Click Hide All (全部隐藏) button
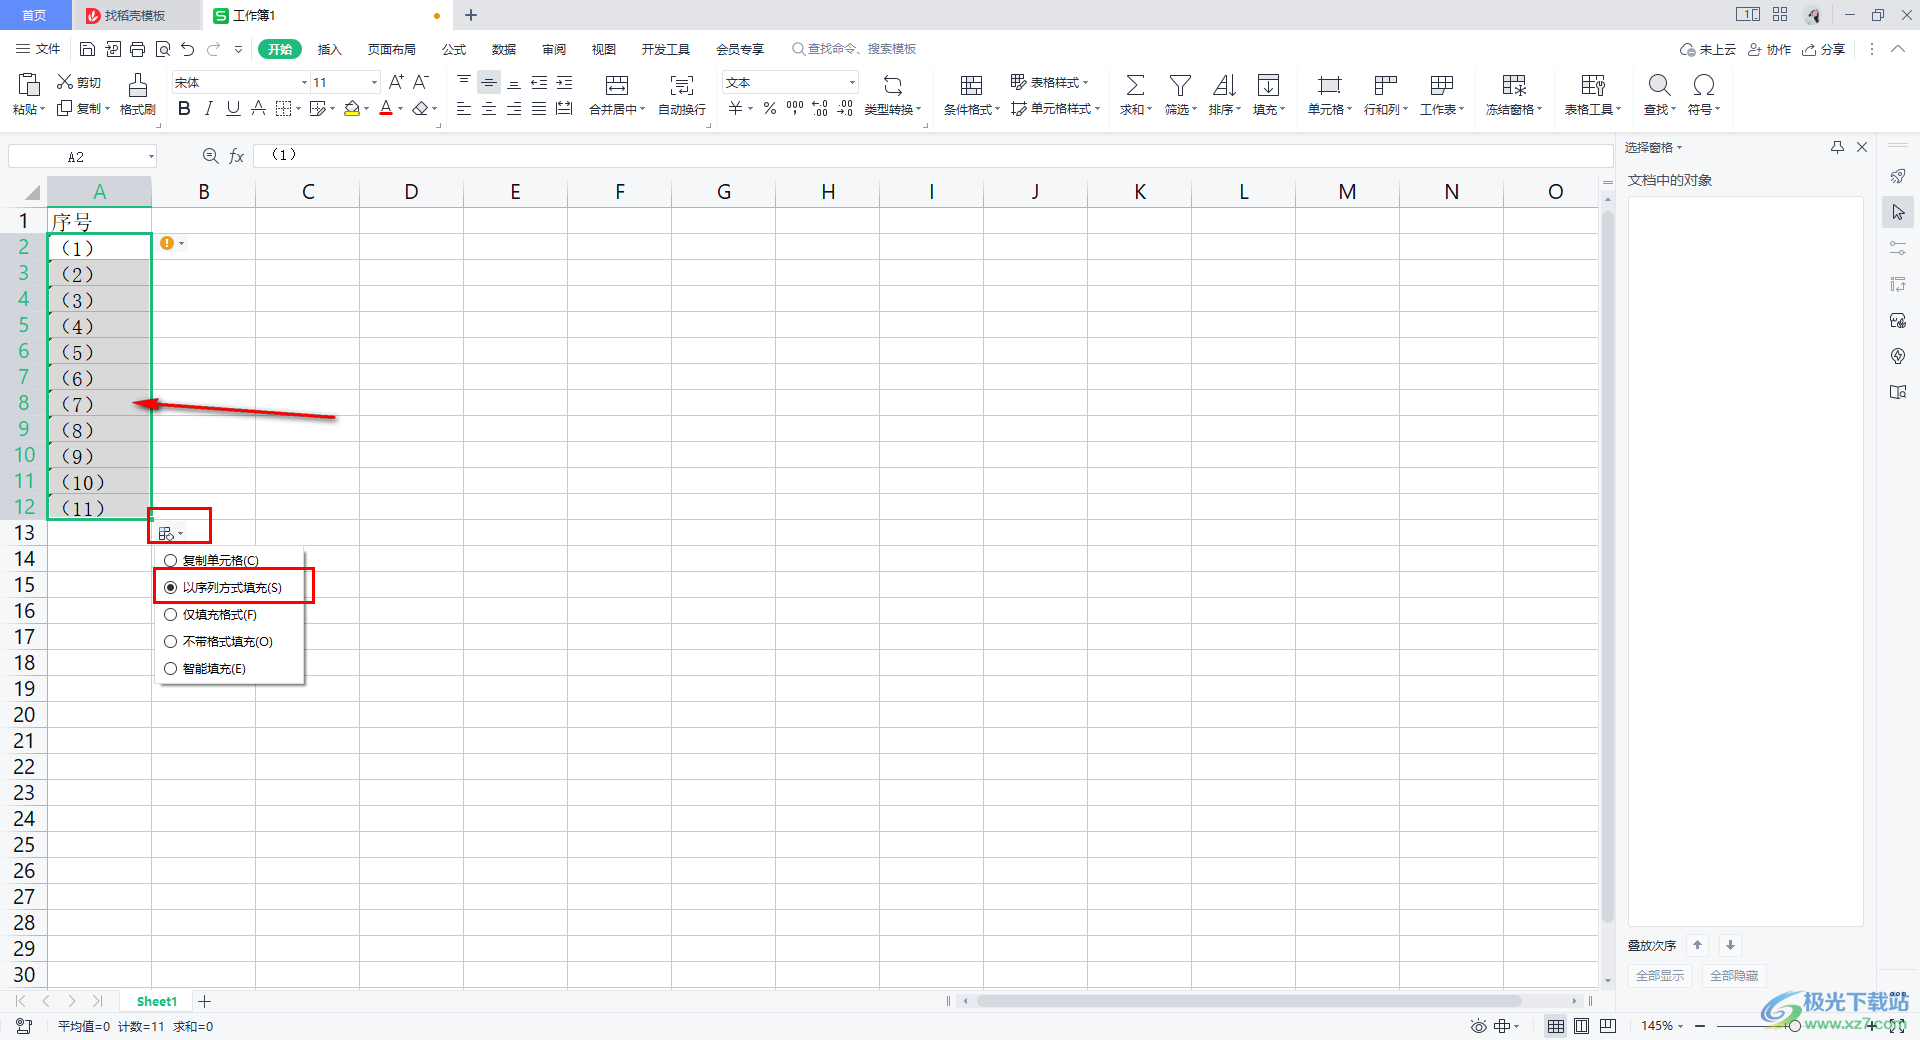 1734,976
